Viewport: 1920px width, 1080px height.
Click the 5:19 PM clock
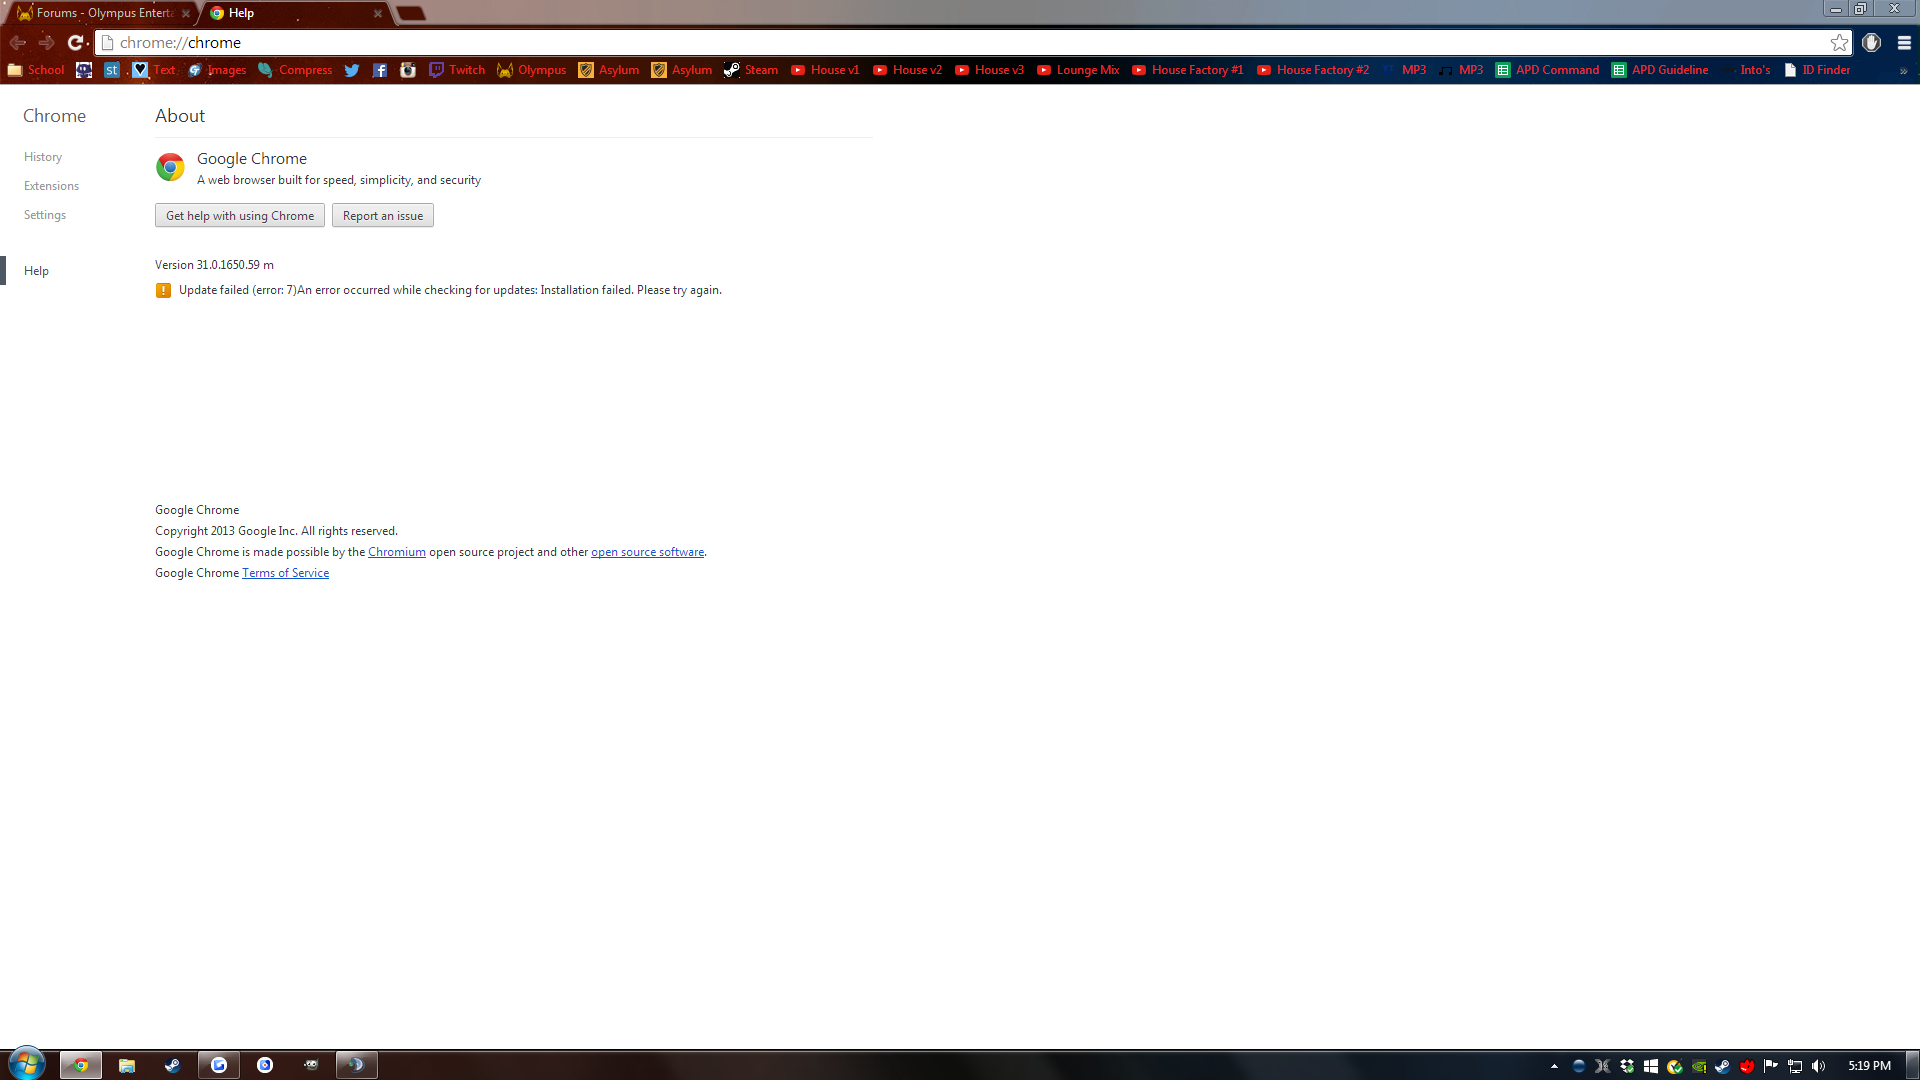point(1869,1066)
